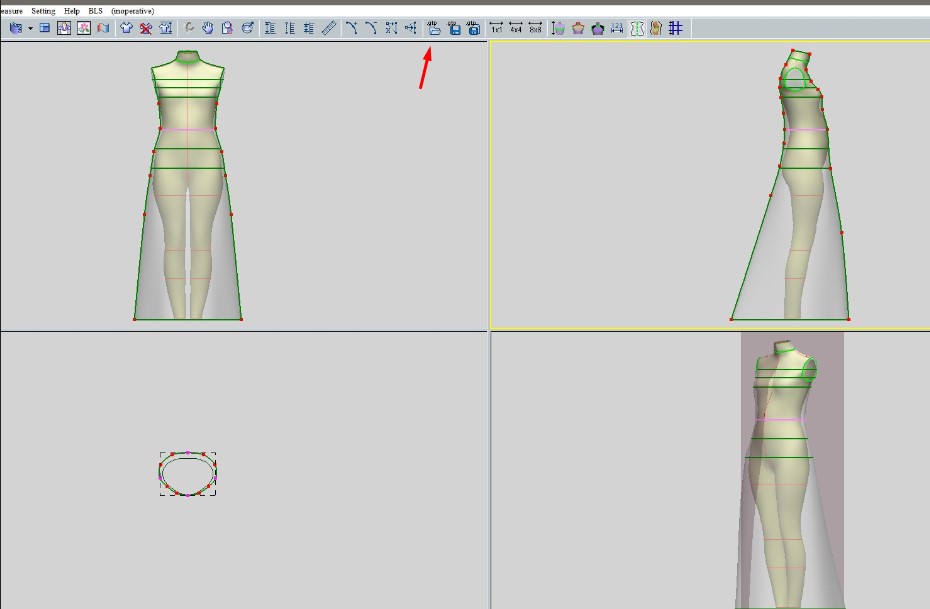The width and height of the screenshot is (930, 609).
Task: Click the ruler measure tool icon
Action: (x=329, y=29)
